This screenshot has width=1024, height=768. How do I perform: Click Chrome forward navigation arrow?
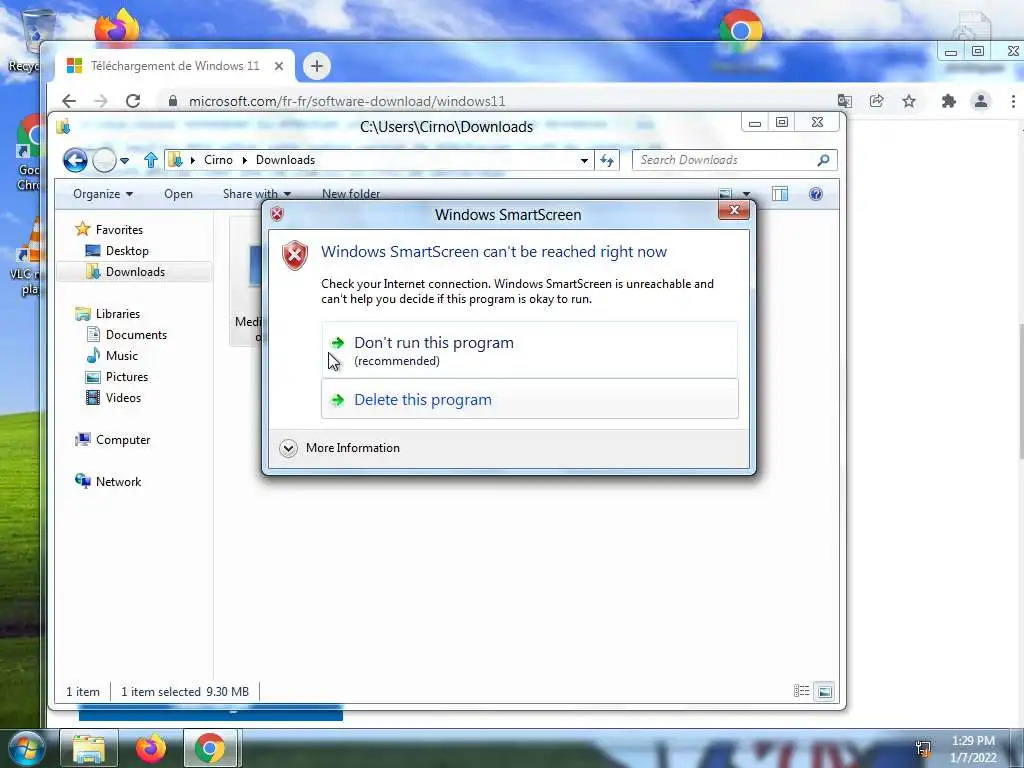pyautogui.click(x=101, y=101)
